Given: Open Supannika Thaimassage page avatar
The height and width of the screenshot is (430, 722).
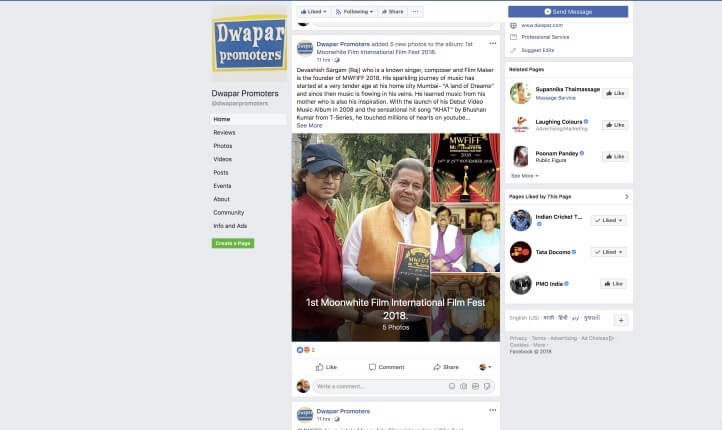Looking at the screenshot, I should click(520, 93).
